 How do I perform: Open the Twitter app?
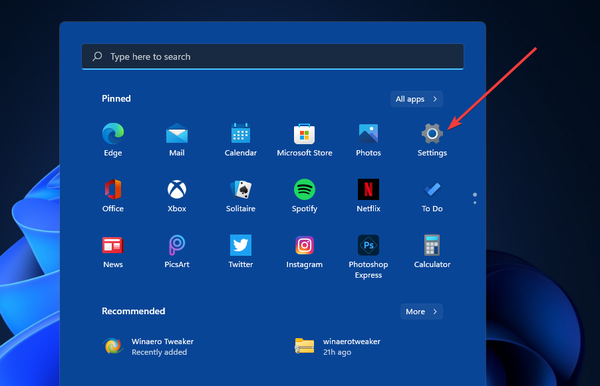click(241, 251)
